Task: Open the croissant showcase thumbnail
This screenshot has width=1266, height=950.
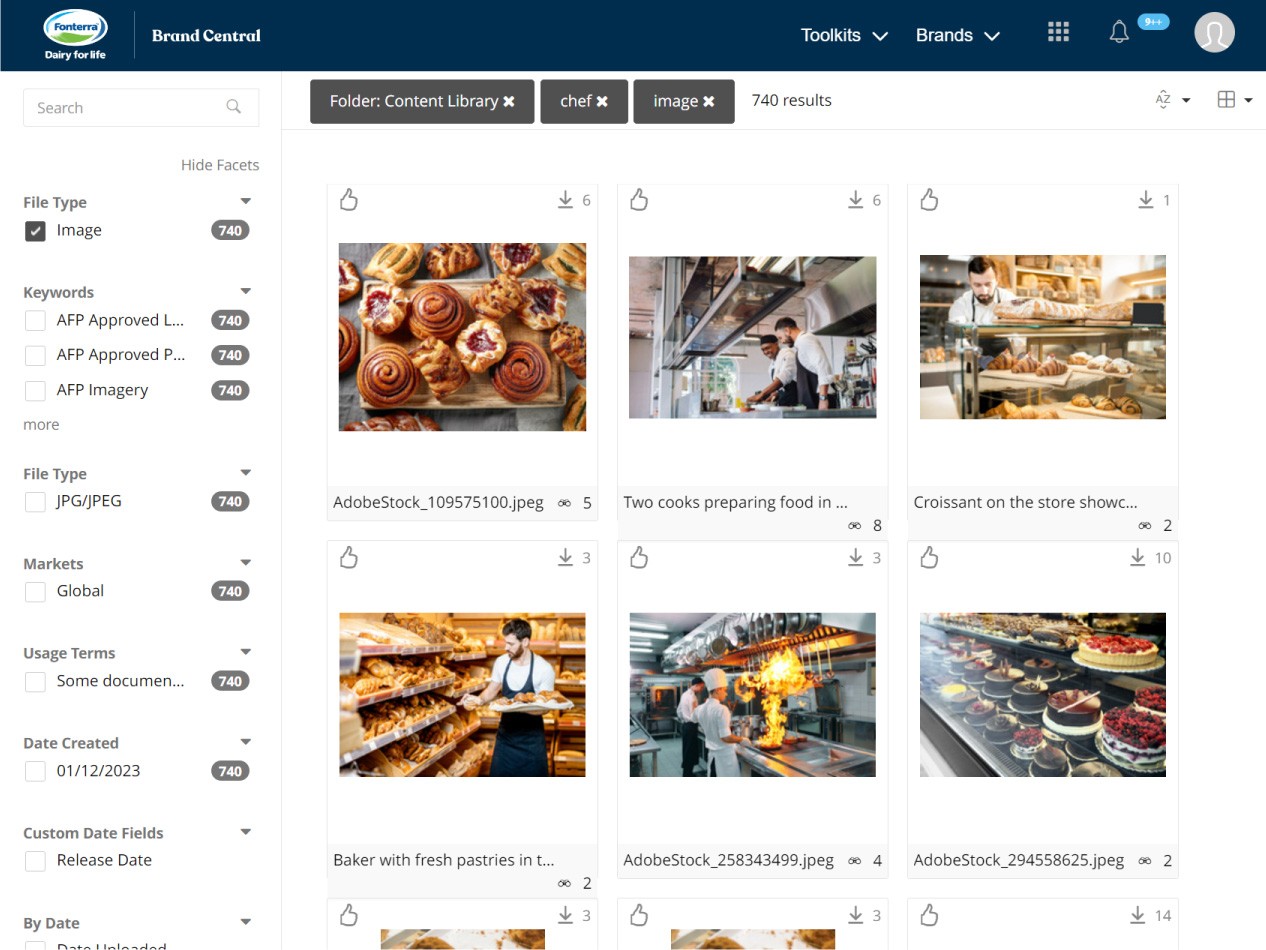Action: point(1042,337)
